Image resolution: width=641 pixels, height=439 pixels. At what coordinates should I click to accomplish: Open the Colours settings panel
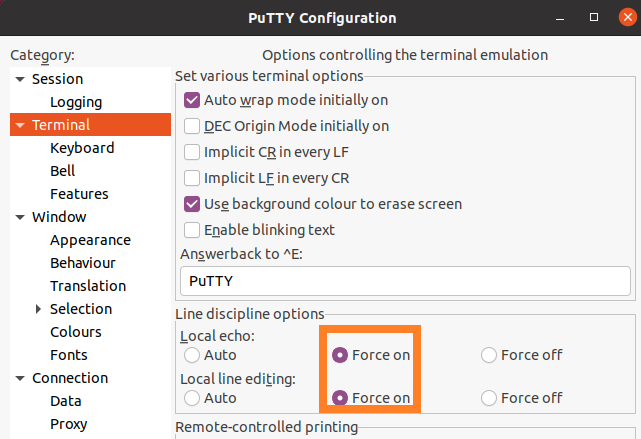pyautogui.click(x=76, y=332)
